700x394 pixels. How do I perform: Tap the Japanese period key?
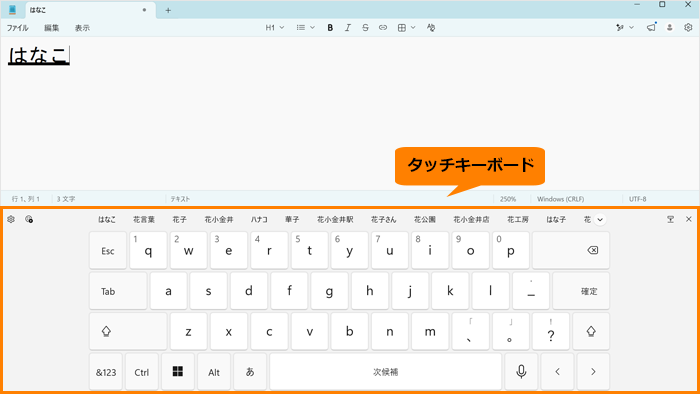511,332
